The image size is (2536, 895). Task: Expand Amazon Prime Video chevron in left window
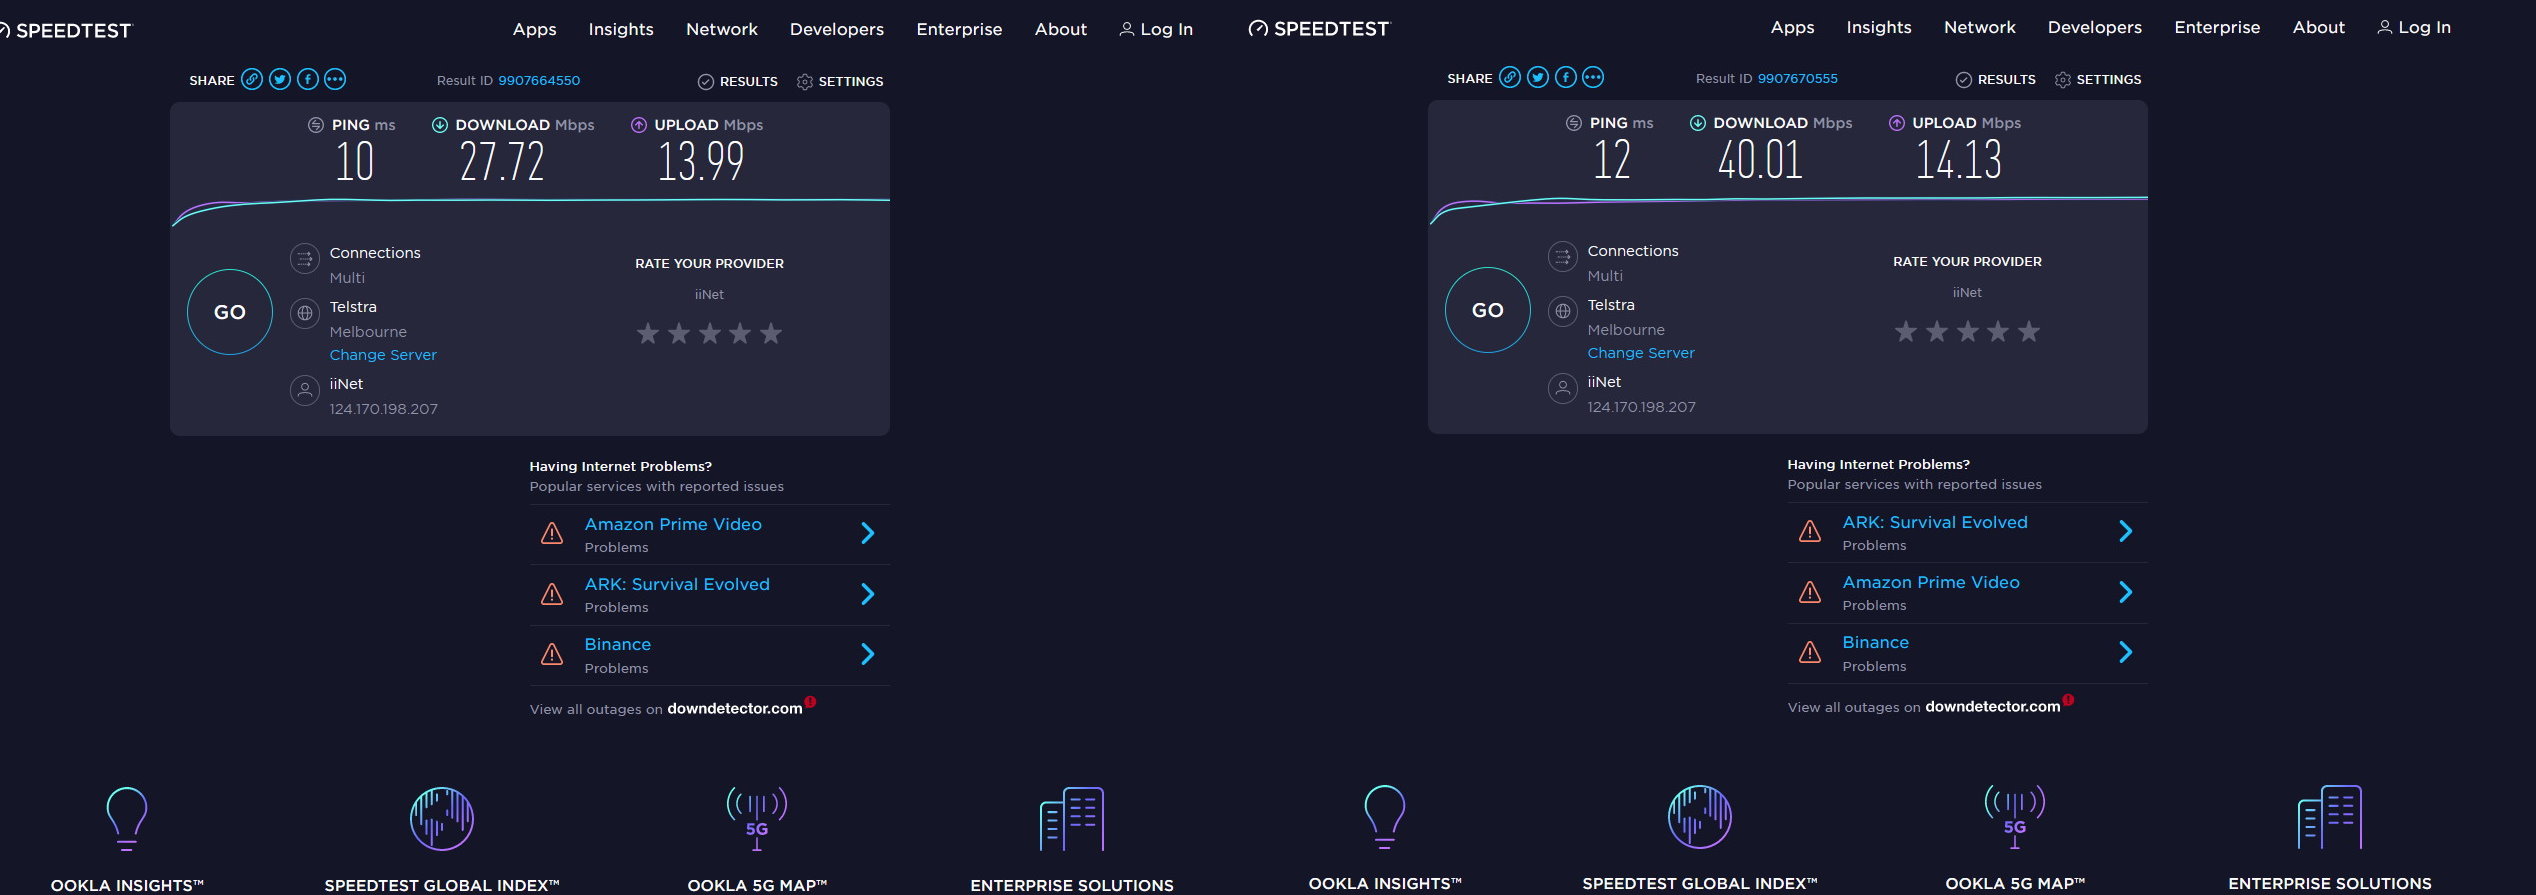(x=868, y=533)
